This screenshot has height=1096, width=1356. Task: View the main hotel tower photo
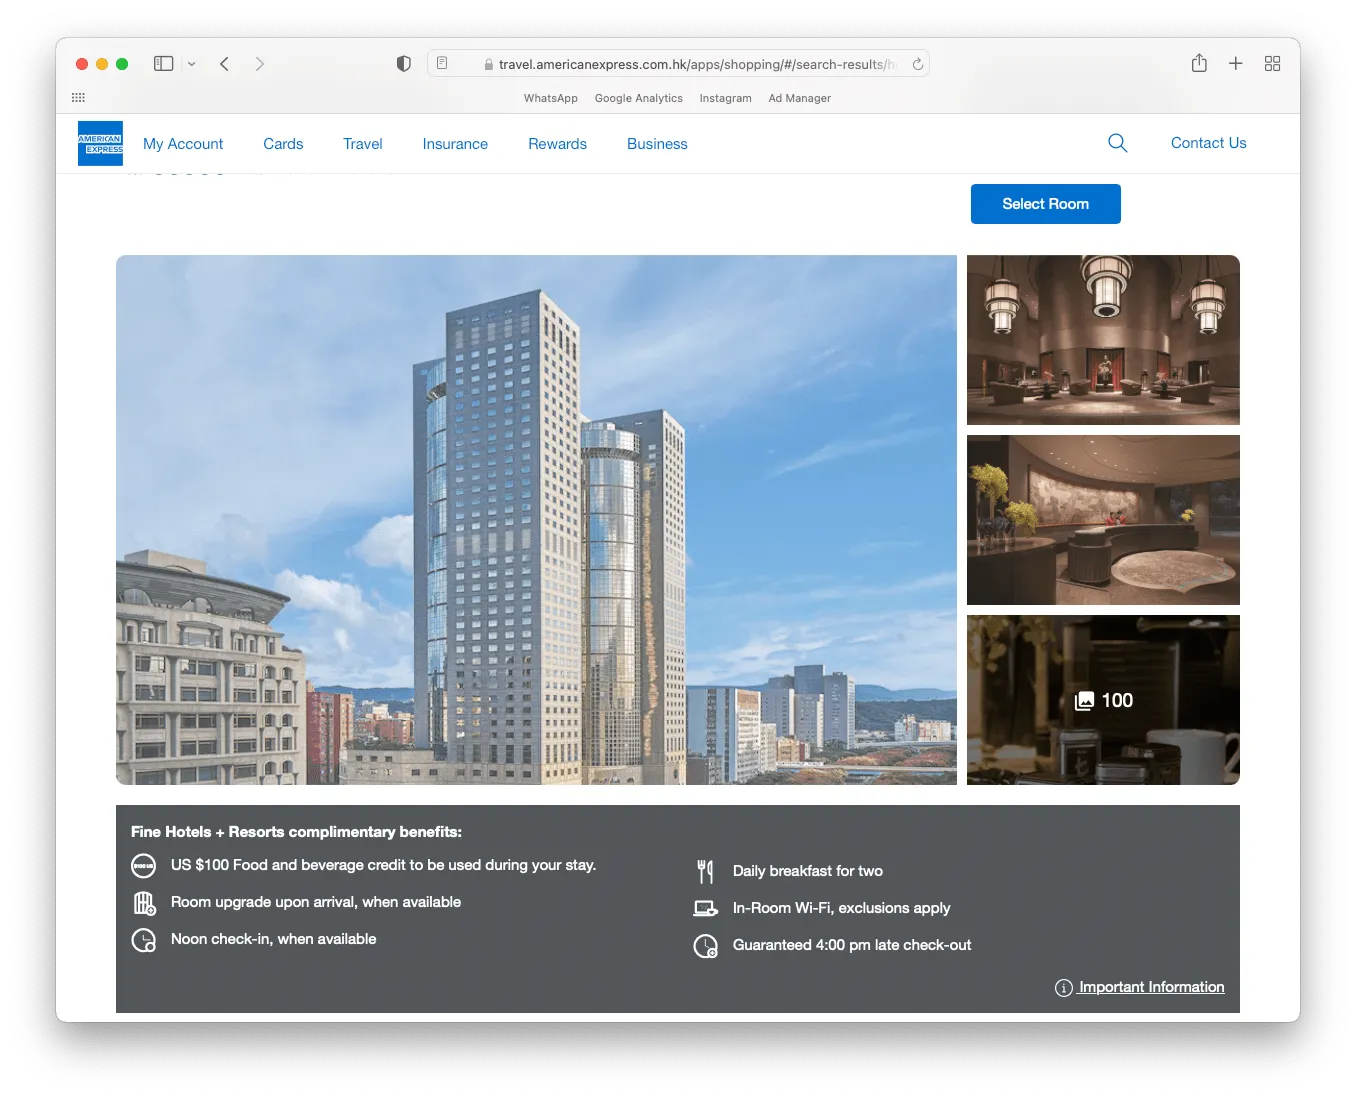click(536, 520)
